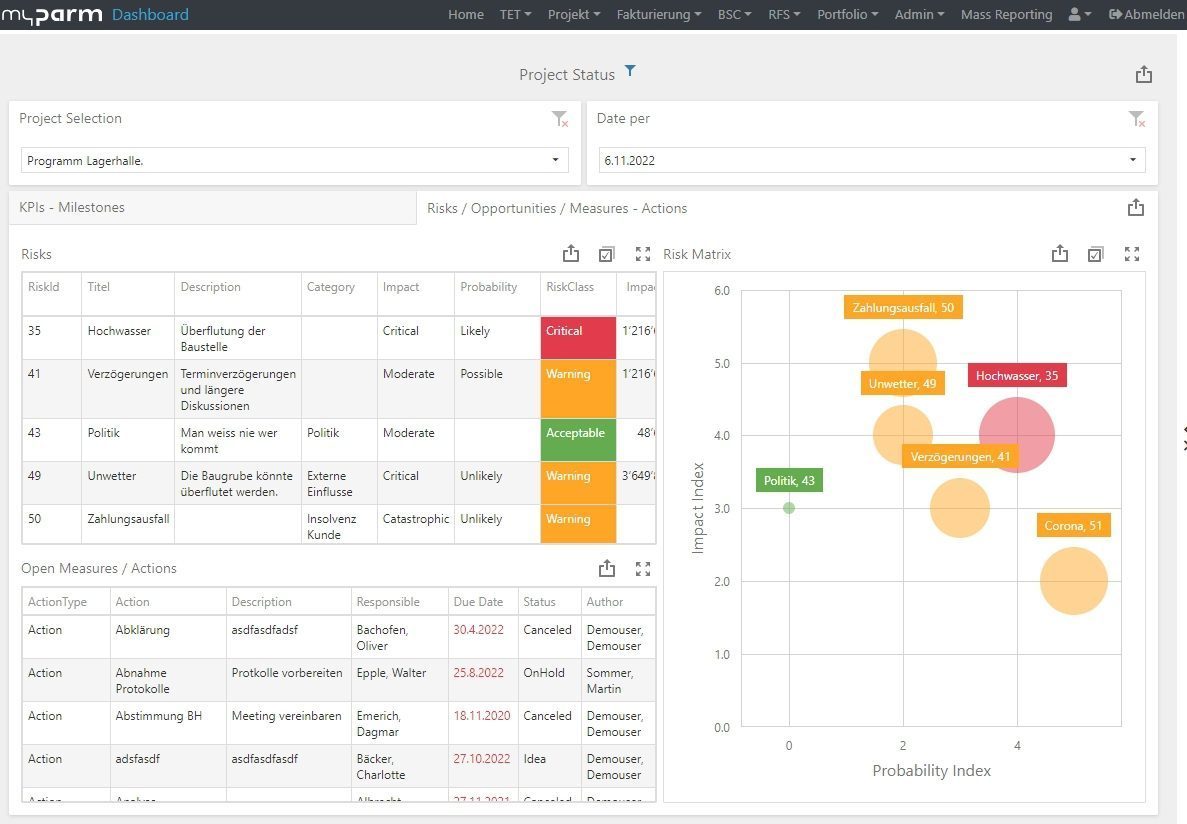Open the Date per dropdown

pos(871,160)
